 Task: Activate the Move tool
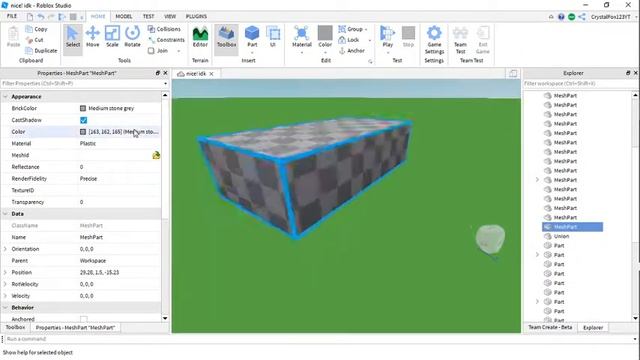pos(93,36)
